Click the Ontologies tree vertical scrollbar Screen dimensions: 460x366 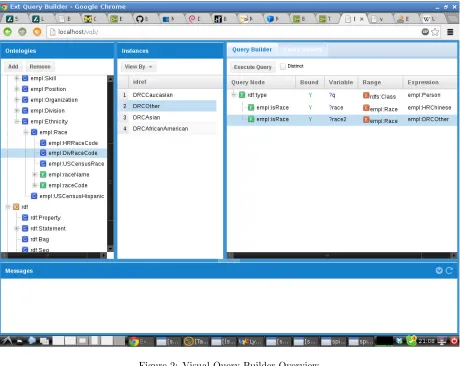coord(110,163)
